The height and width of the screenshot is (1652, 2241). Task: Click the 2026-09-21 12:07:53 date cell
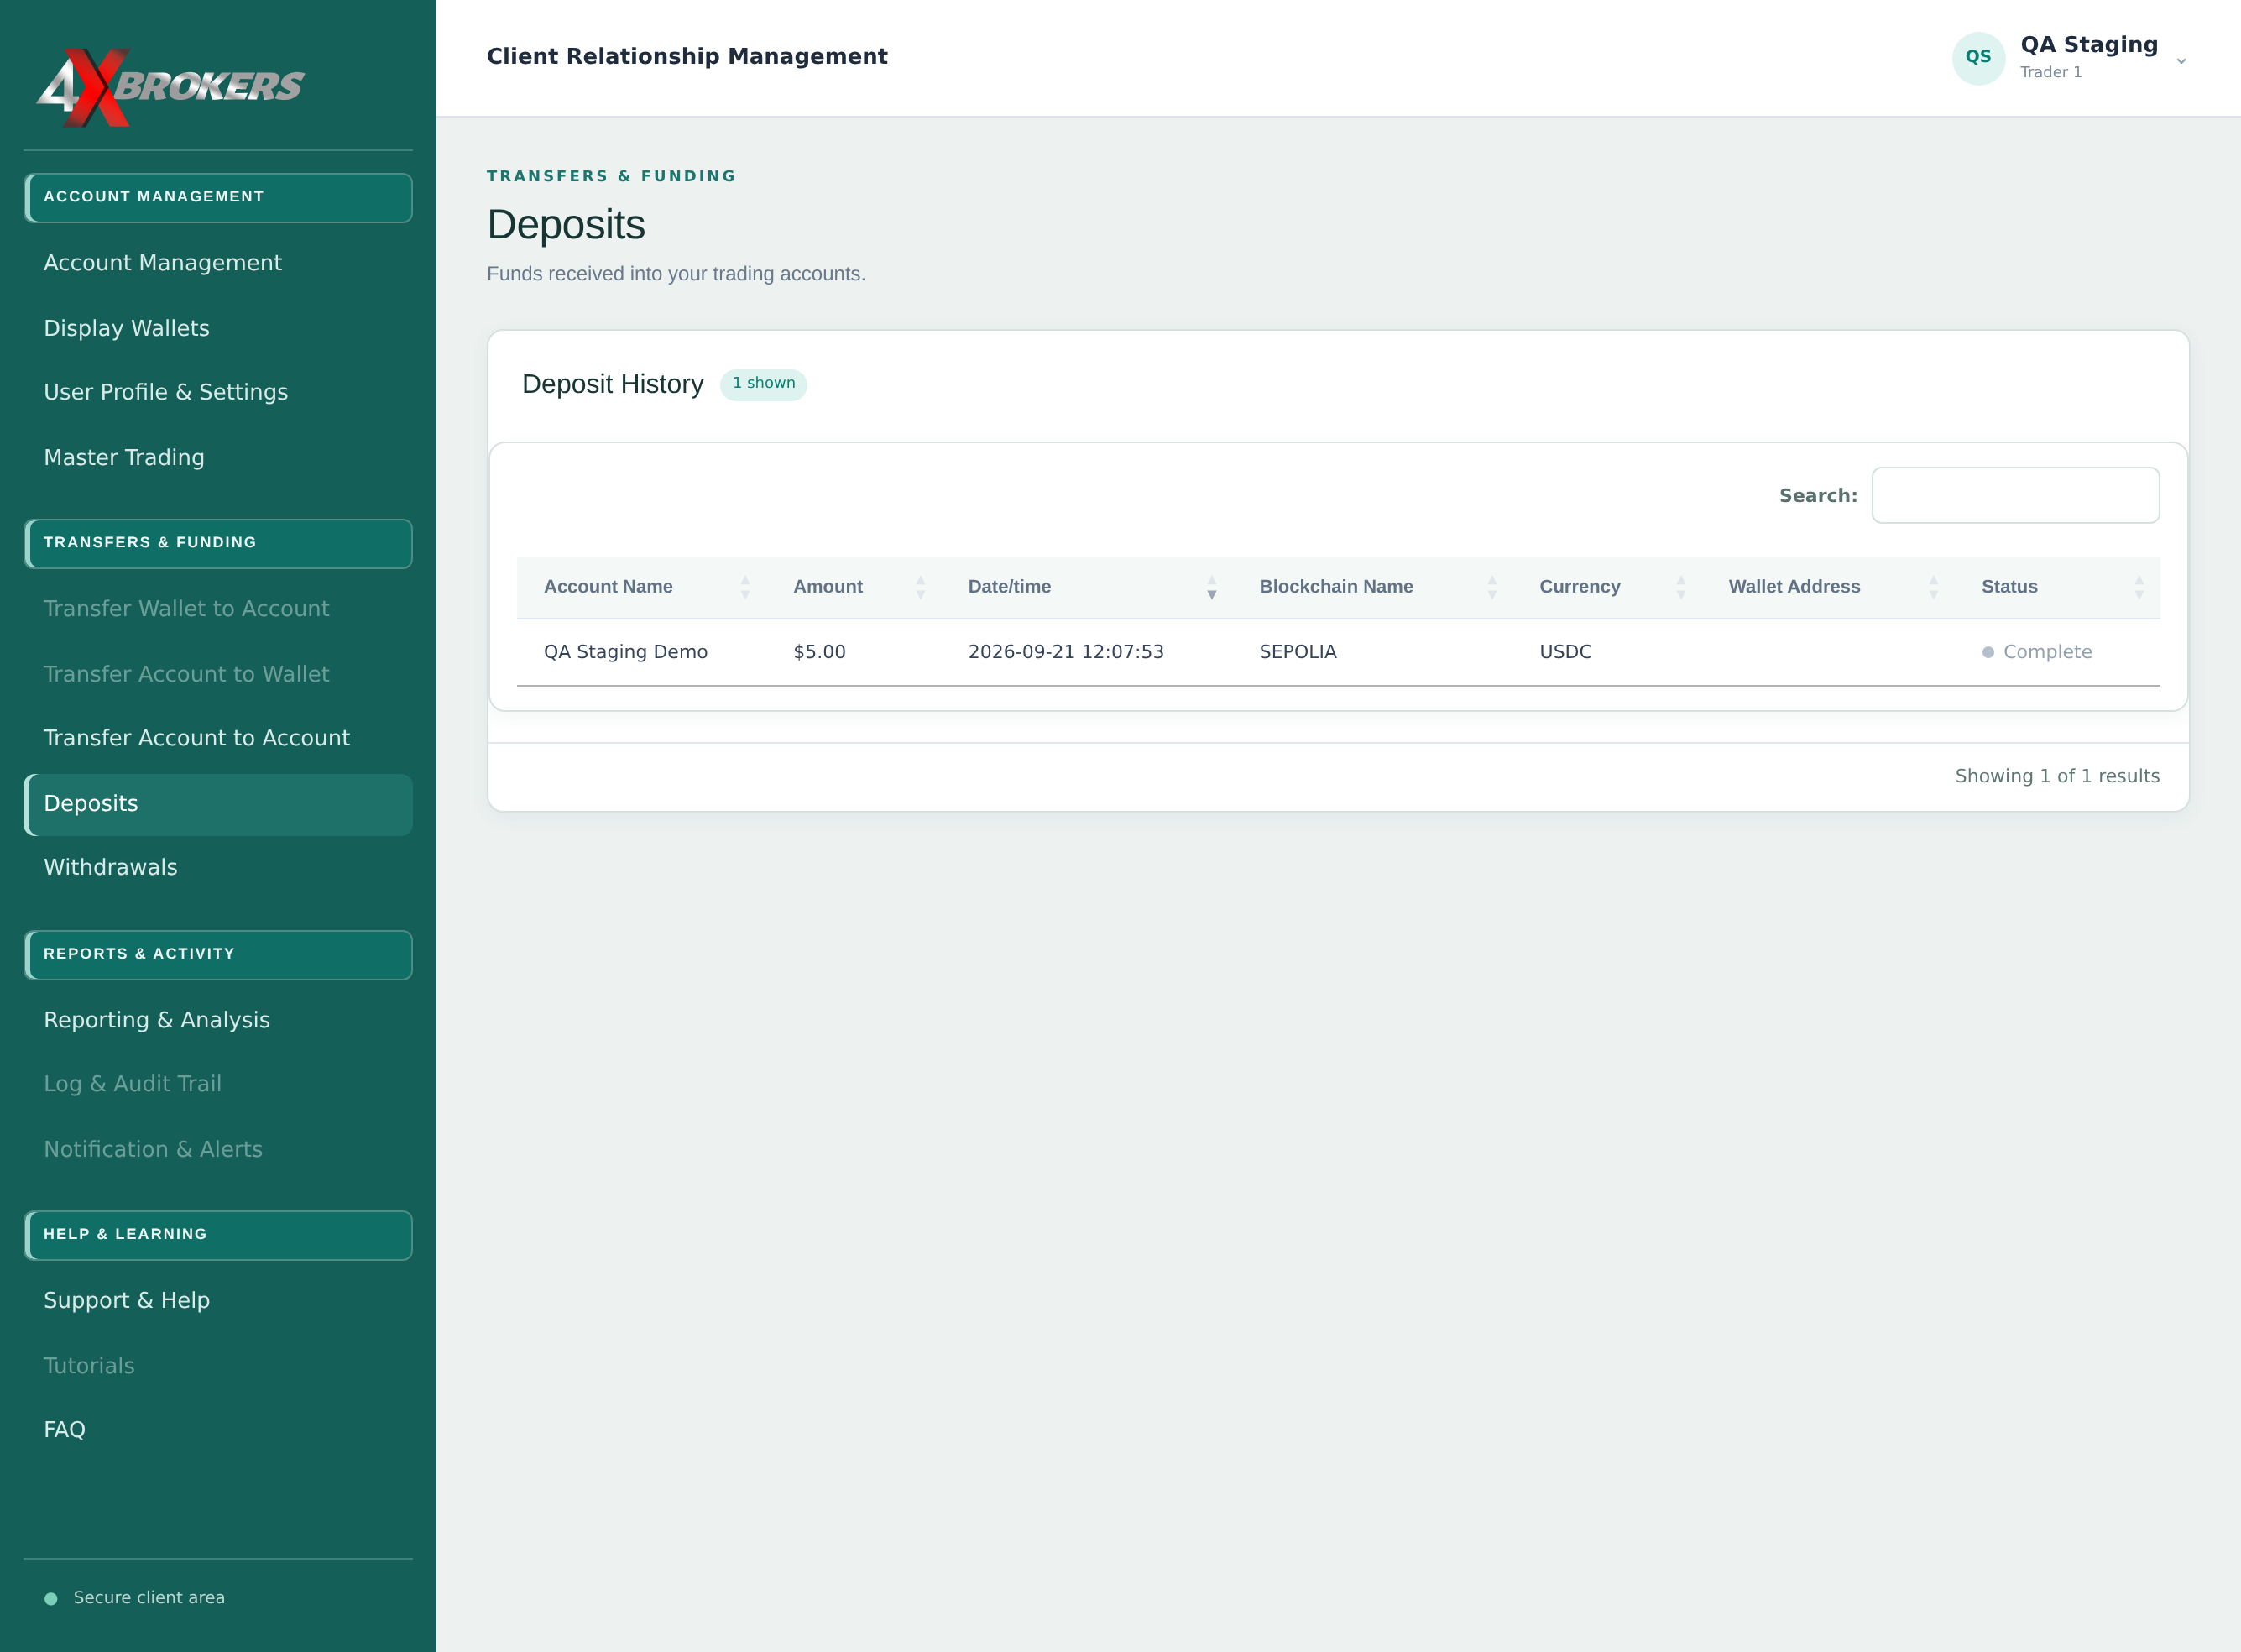tap(1066, 652)
